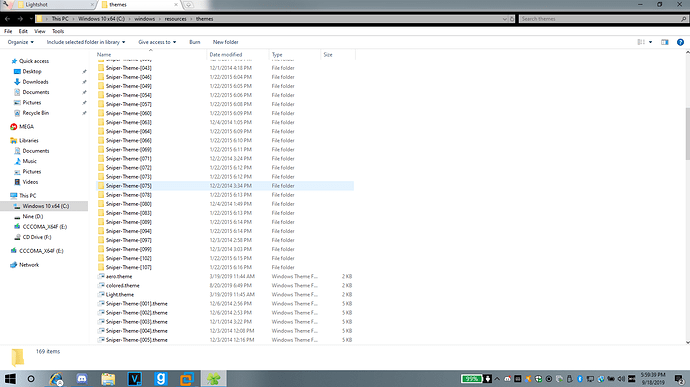690x387 pixels.
Task: Open view options dropdown arrow
Action: 650,42
